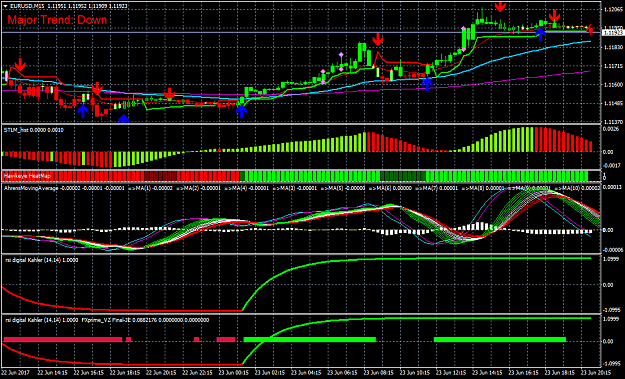The width and height of the screenshot is (625, 379).
Task: Click the -0.00006 scale value of AhrensMovingAverage
Action: tap(613, 250)
